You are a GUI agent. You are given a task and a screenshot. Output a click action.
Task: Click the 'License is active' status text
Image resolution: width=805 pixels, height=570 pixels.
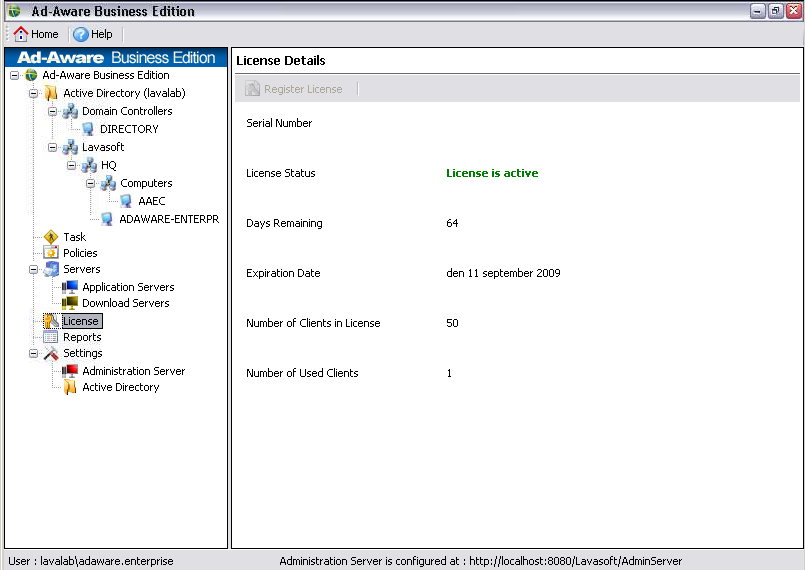[x=492, y=173]
